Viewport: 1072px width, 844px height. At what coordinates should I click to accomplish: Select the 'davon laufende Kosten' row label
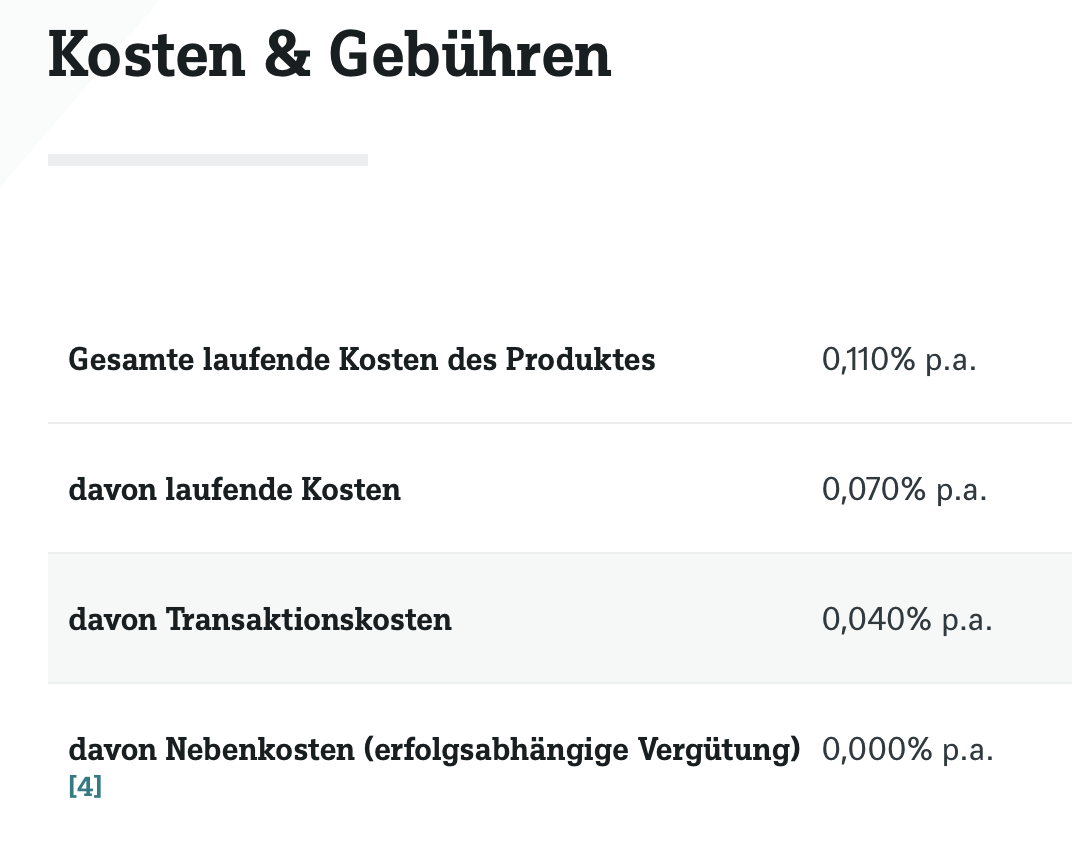tap(234, 489)
